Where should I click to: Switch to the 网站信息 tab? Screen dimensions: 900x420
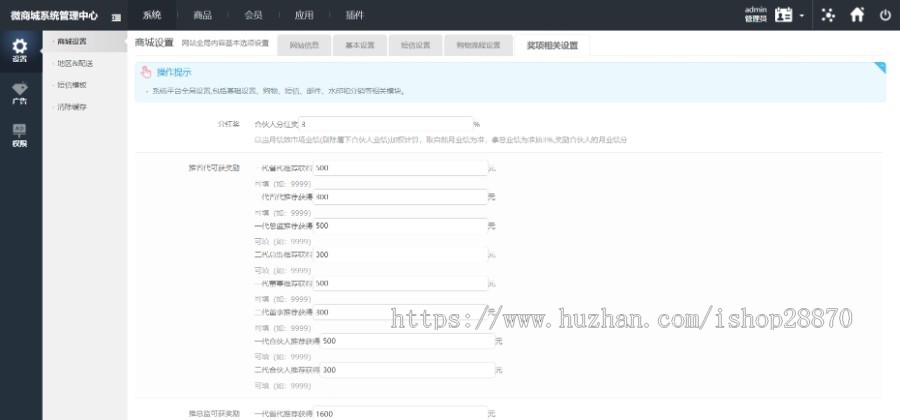point(304,45)
